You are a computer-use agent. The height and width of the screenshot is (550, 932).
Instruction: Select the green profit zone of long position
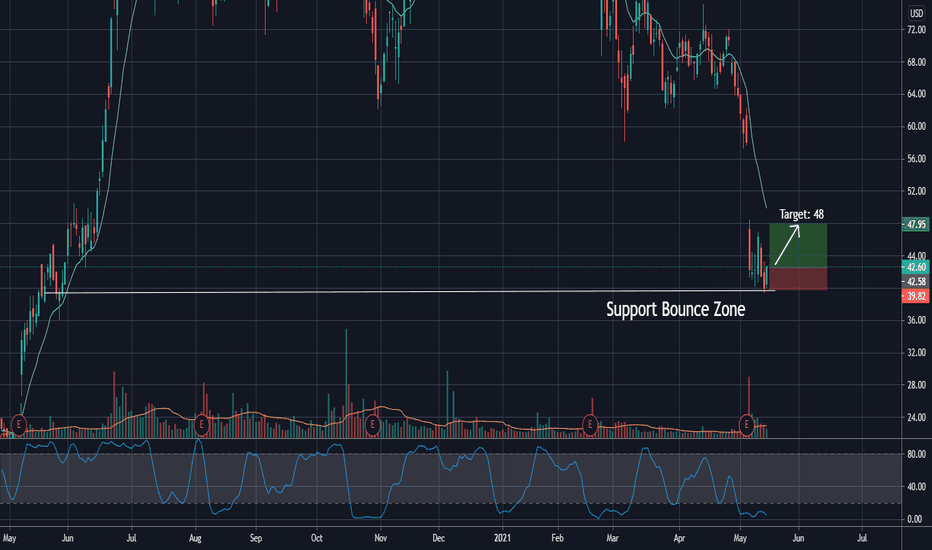coord(798,246)
